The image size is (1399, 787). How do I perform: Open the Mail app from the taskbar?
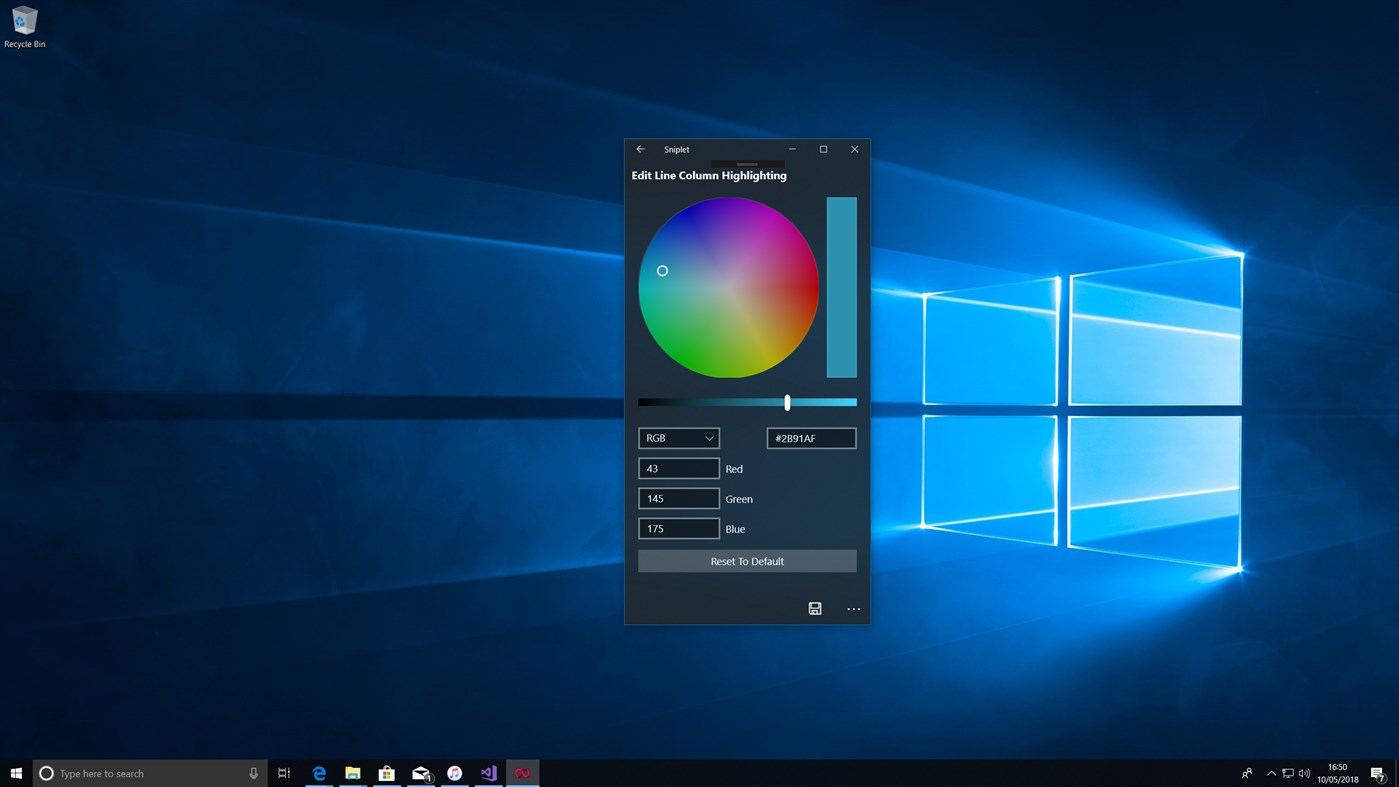click(x=421, y=773)
